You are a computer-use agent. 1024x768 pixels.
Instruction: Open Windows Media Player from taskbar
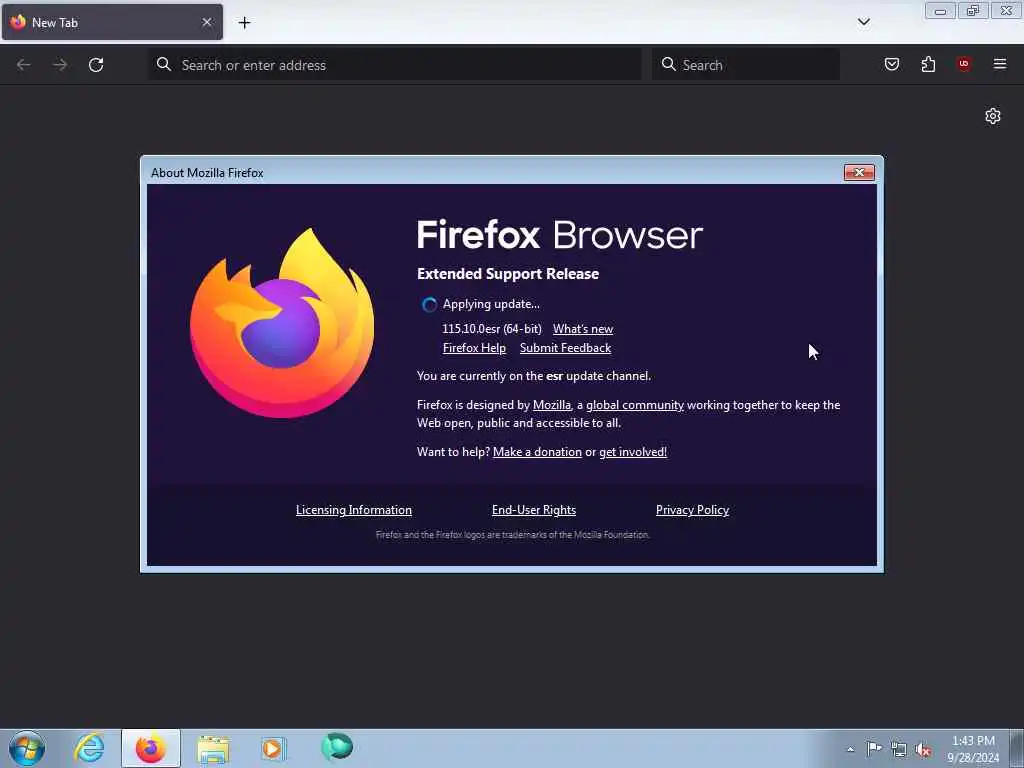click(273, 749)
